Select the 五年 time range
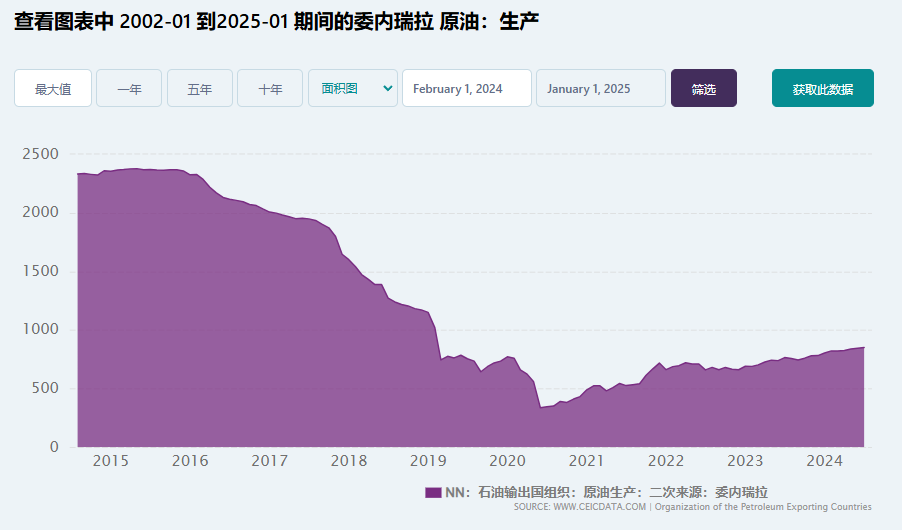 tap(200, 88)
